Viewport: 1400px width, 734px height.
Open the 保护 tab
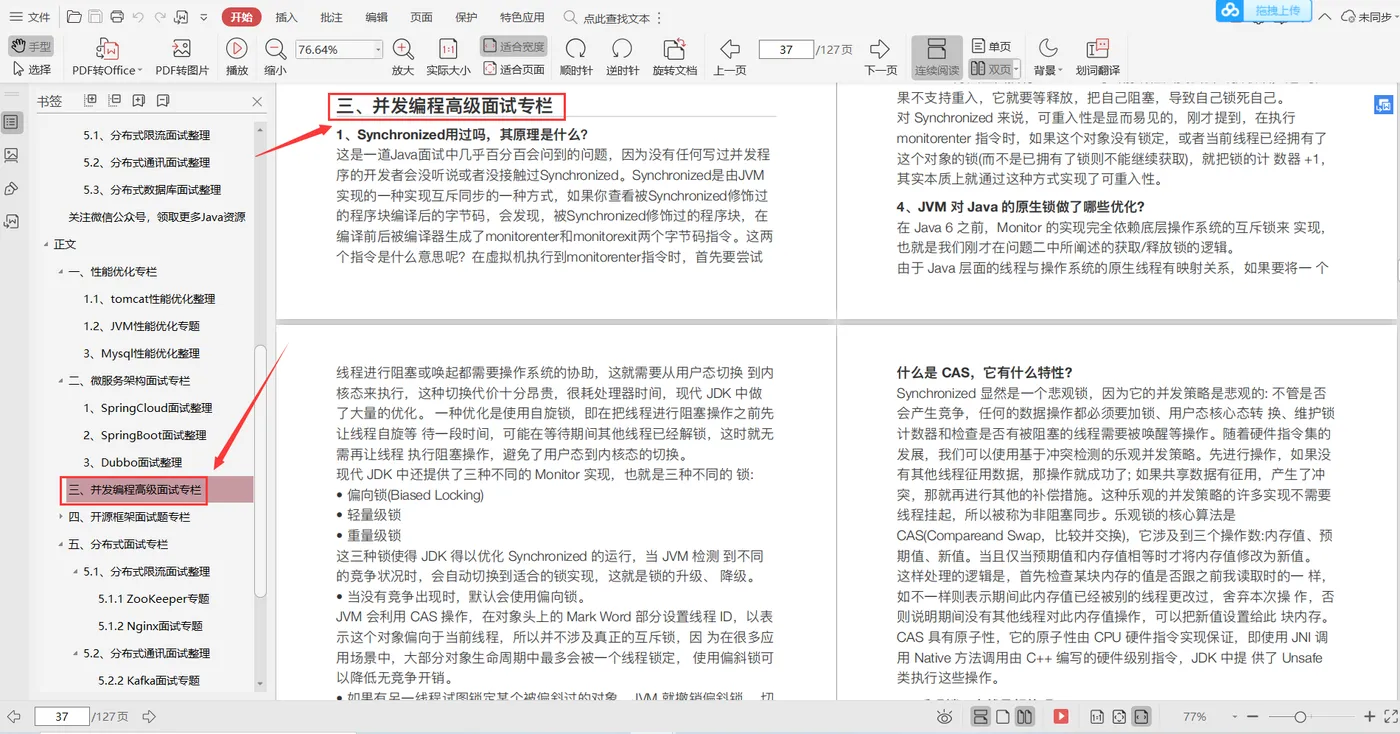466,17
